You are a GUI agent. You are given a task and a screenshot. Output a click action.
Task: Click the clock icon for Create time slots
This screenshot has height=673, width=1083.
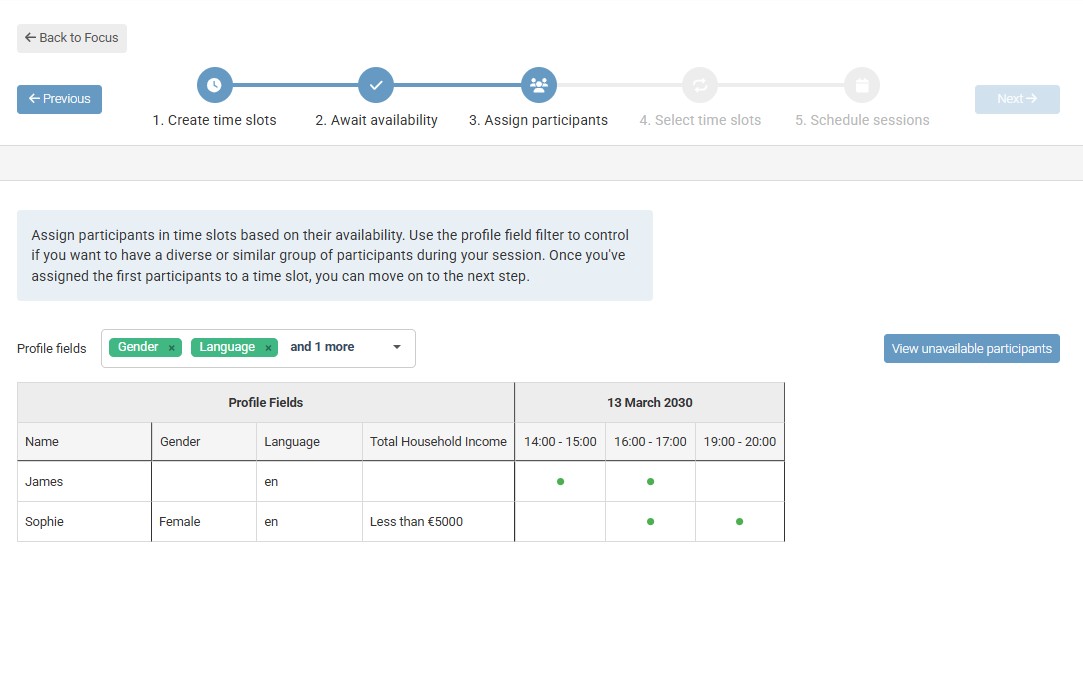tap(214, 85)
